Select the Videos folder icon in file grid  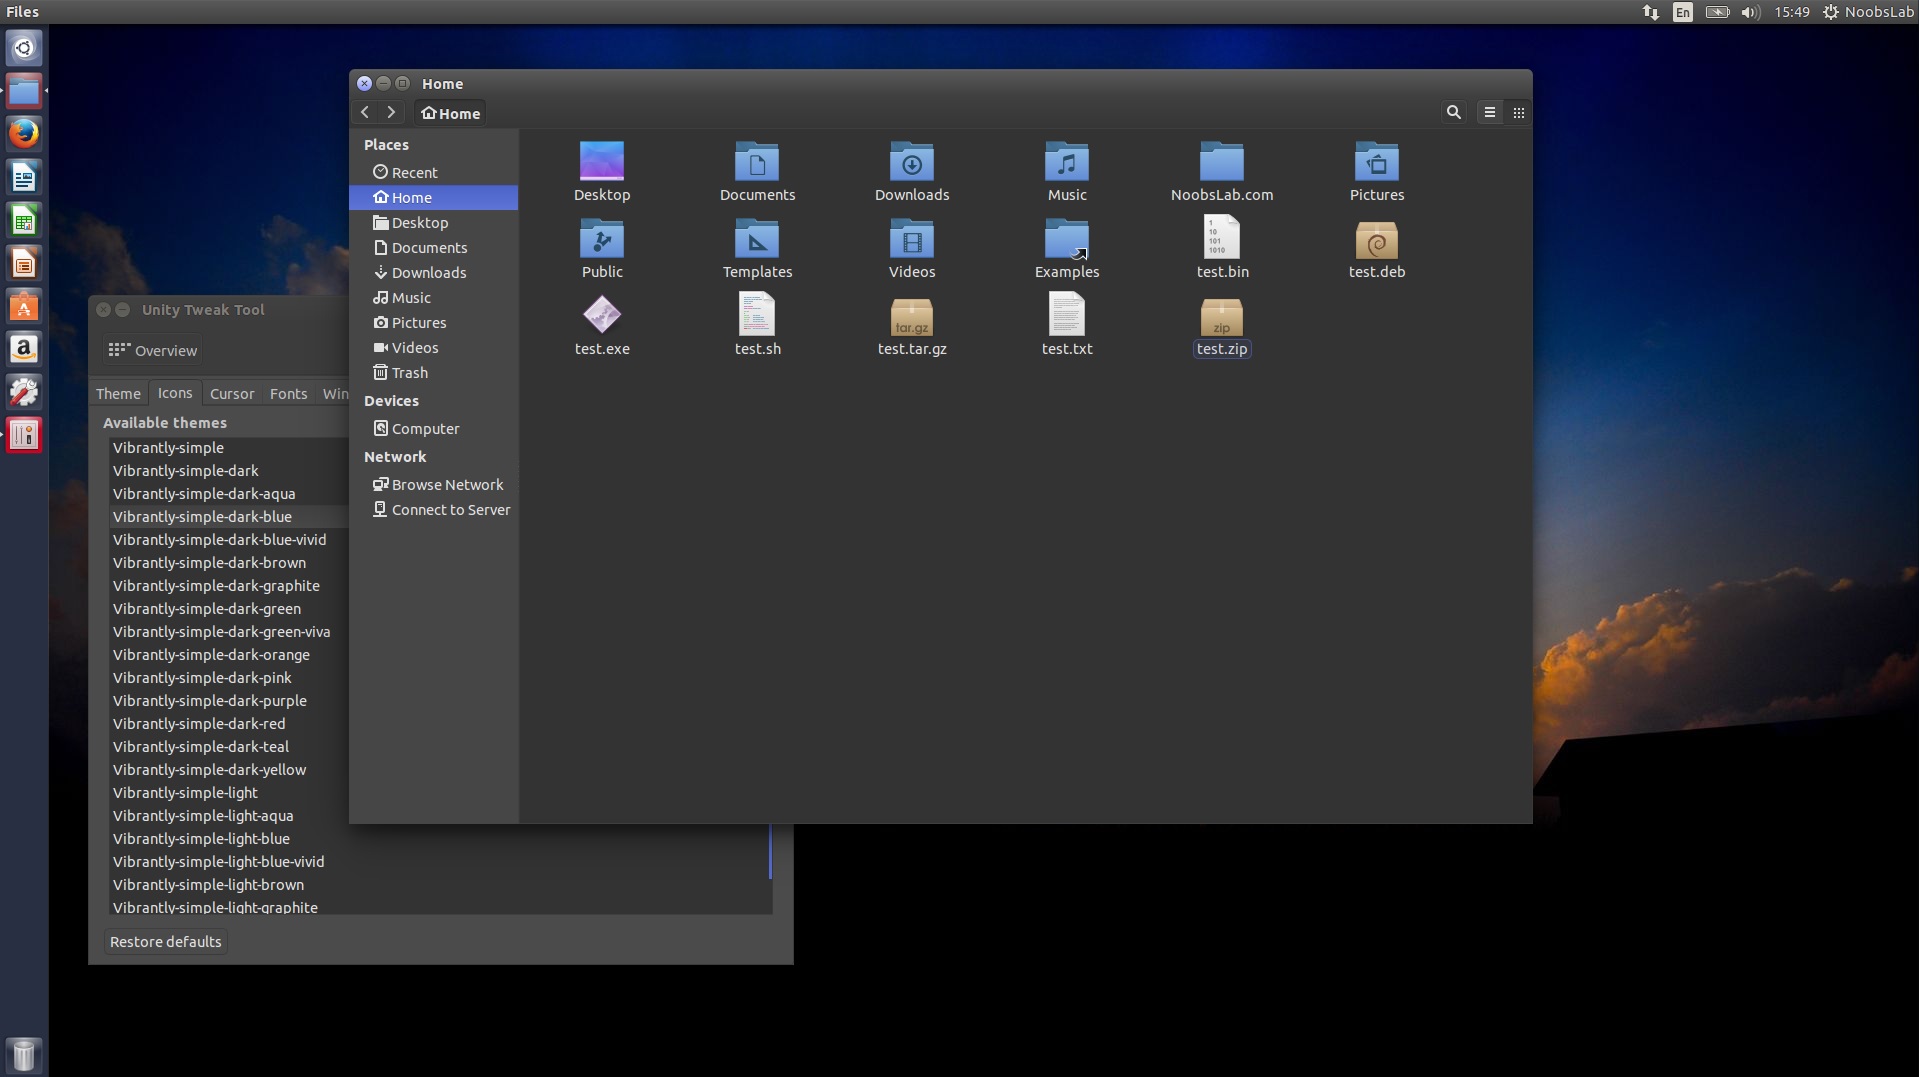(912, 238)
